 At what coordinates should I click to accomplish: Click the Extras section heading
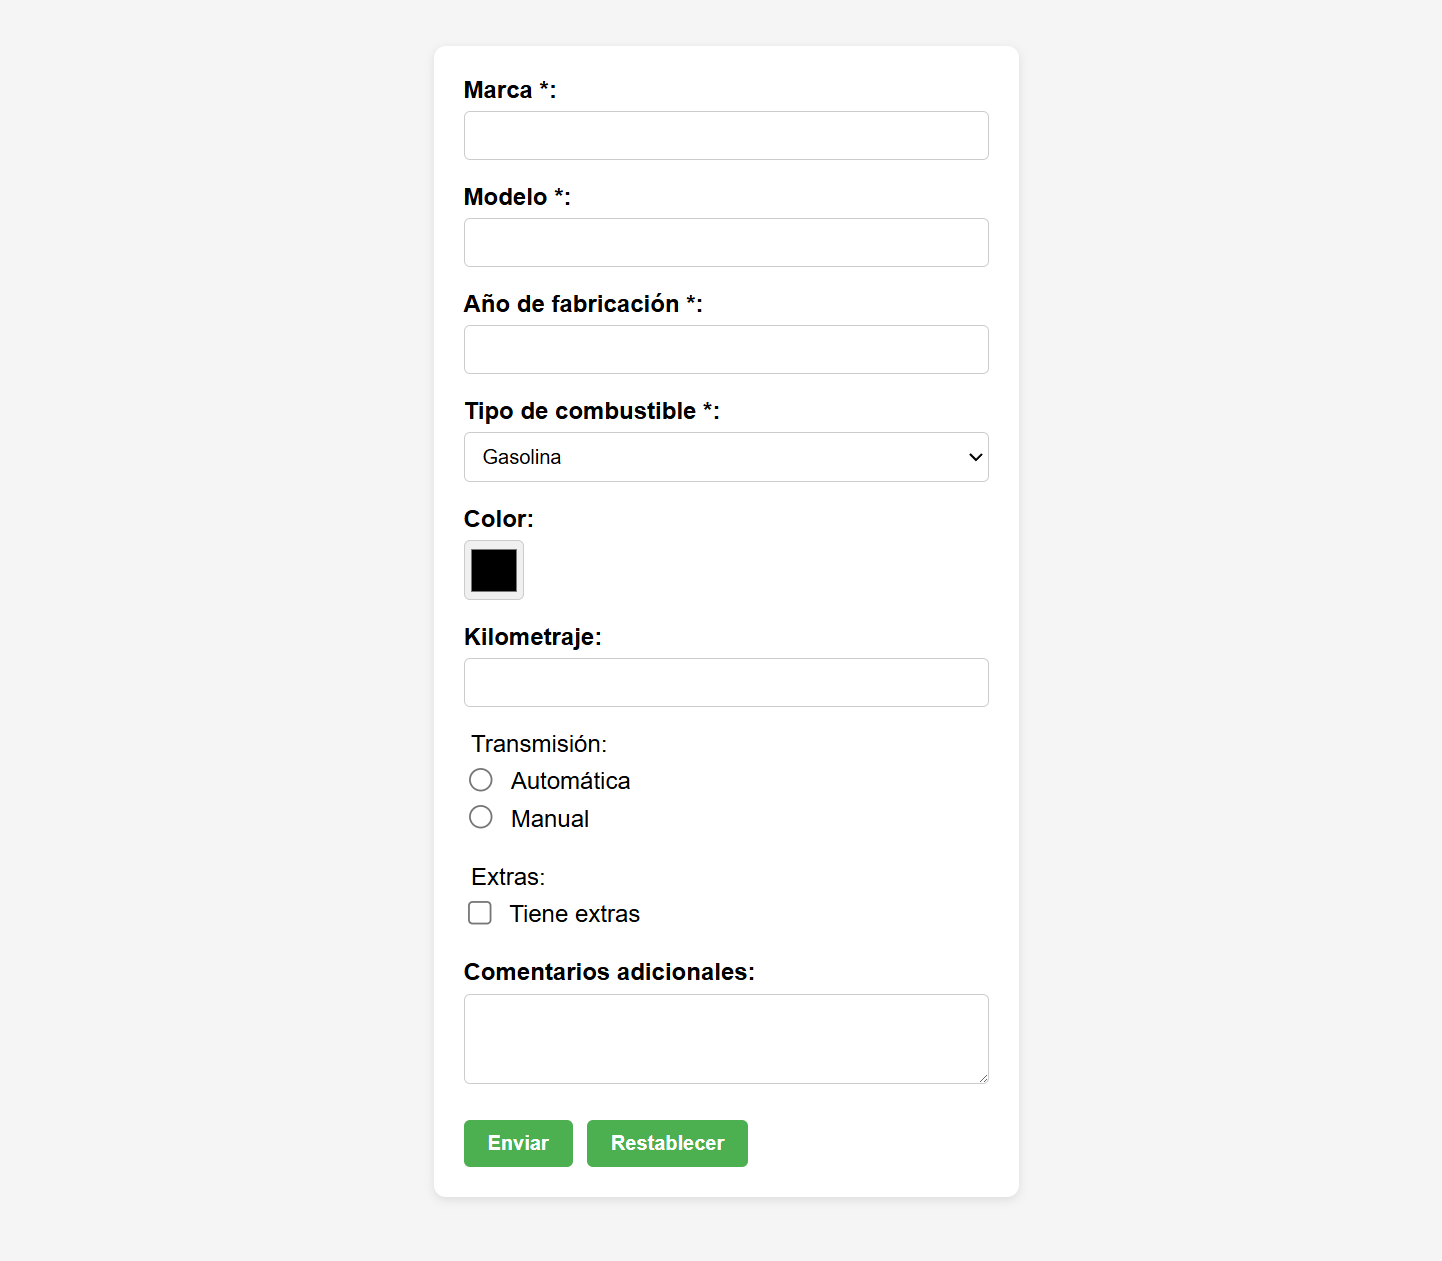(508, 877)
